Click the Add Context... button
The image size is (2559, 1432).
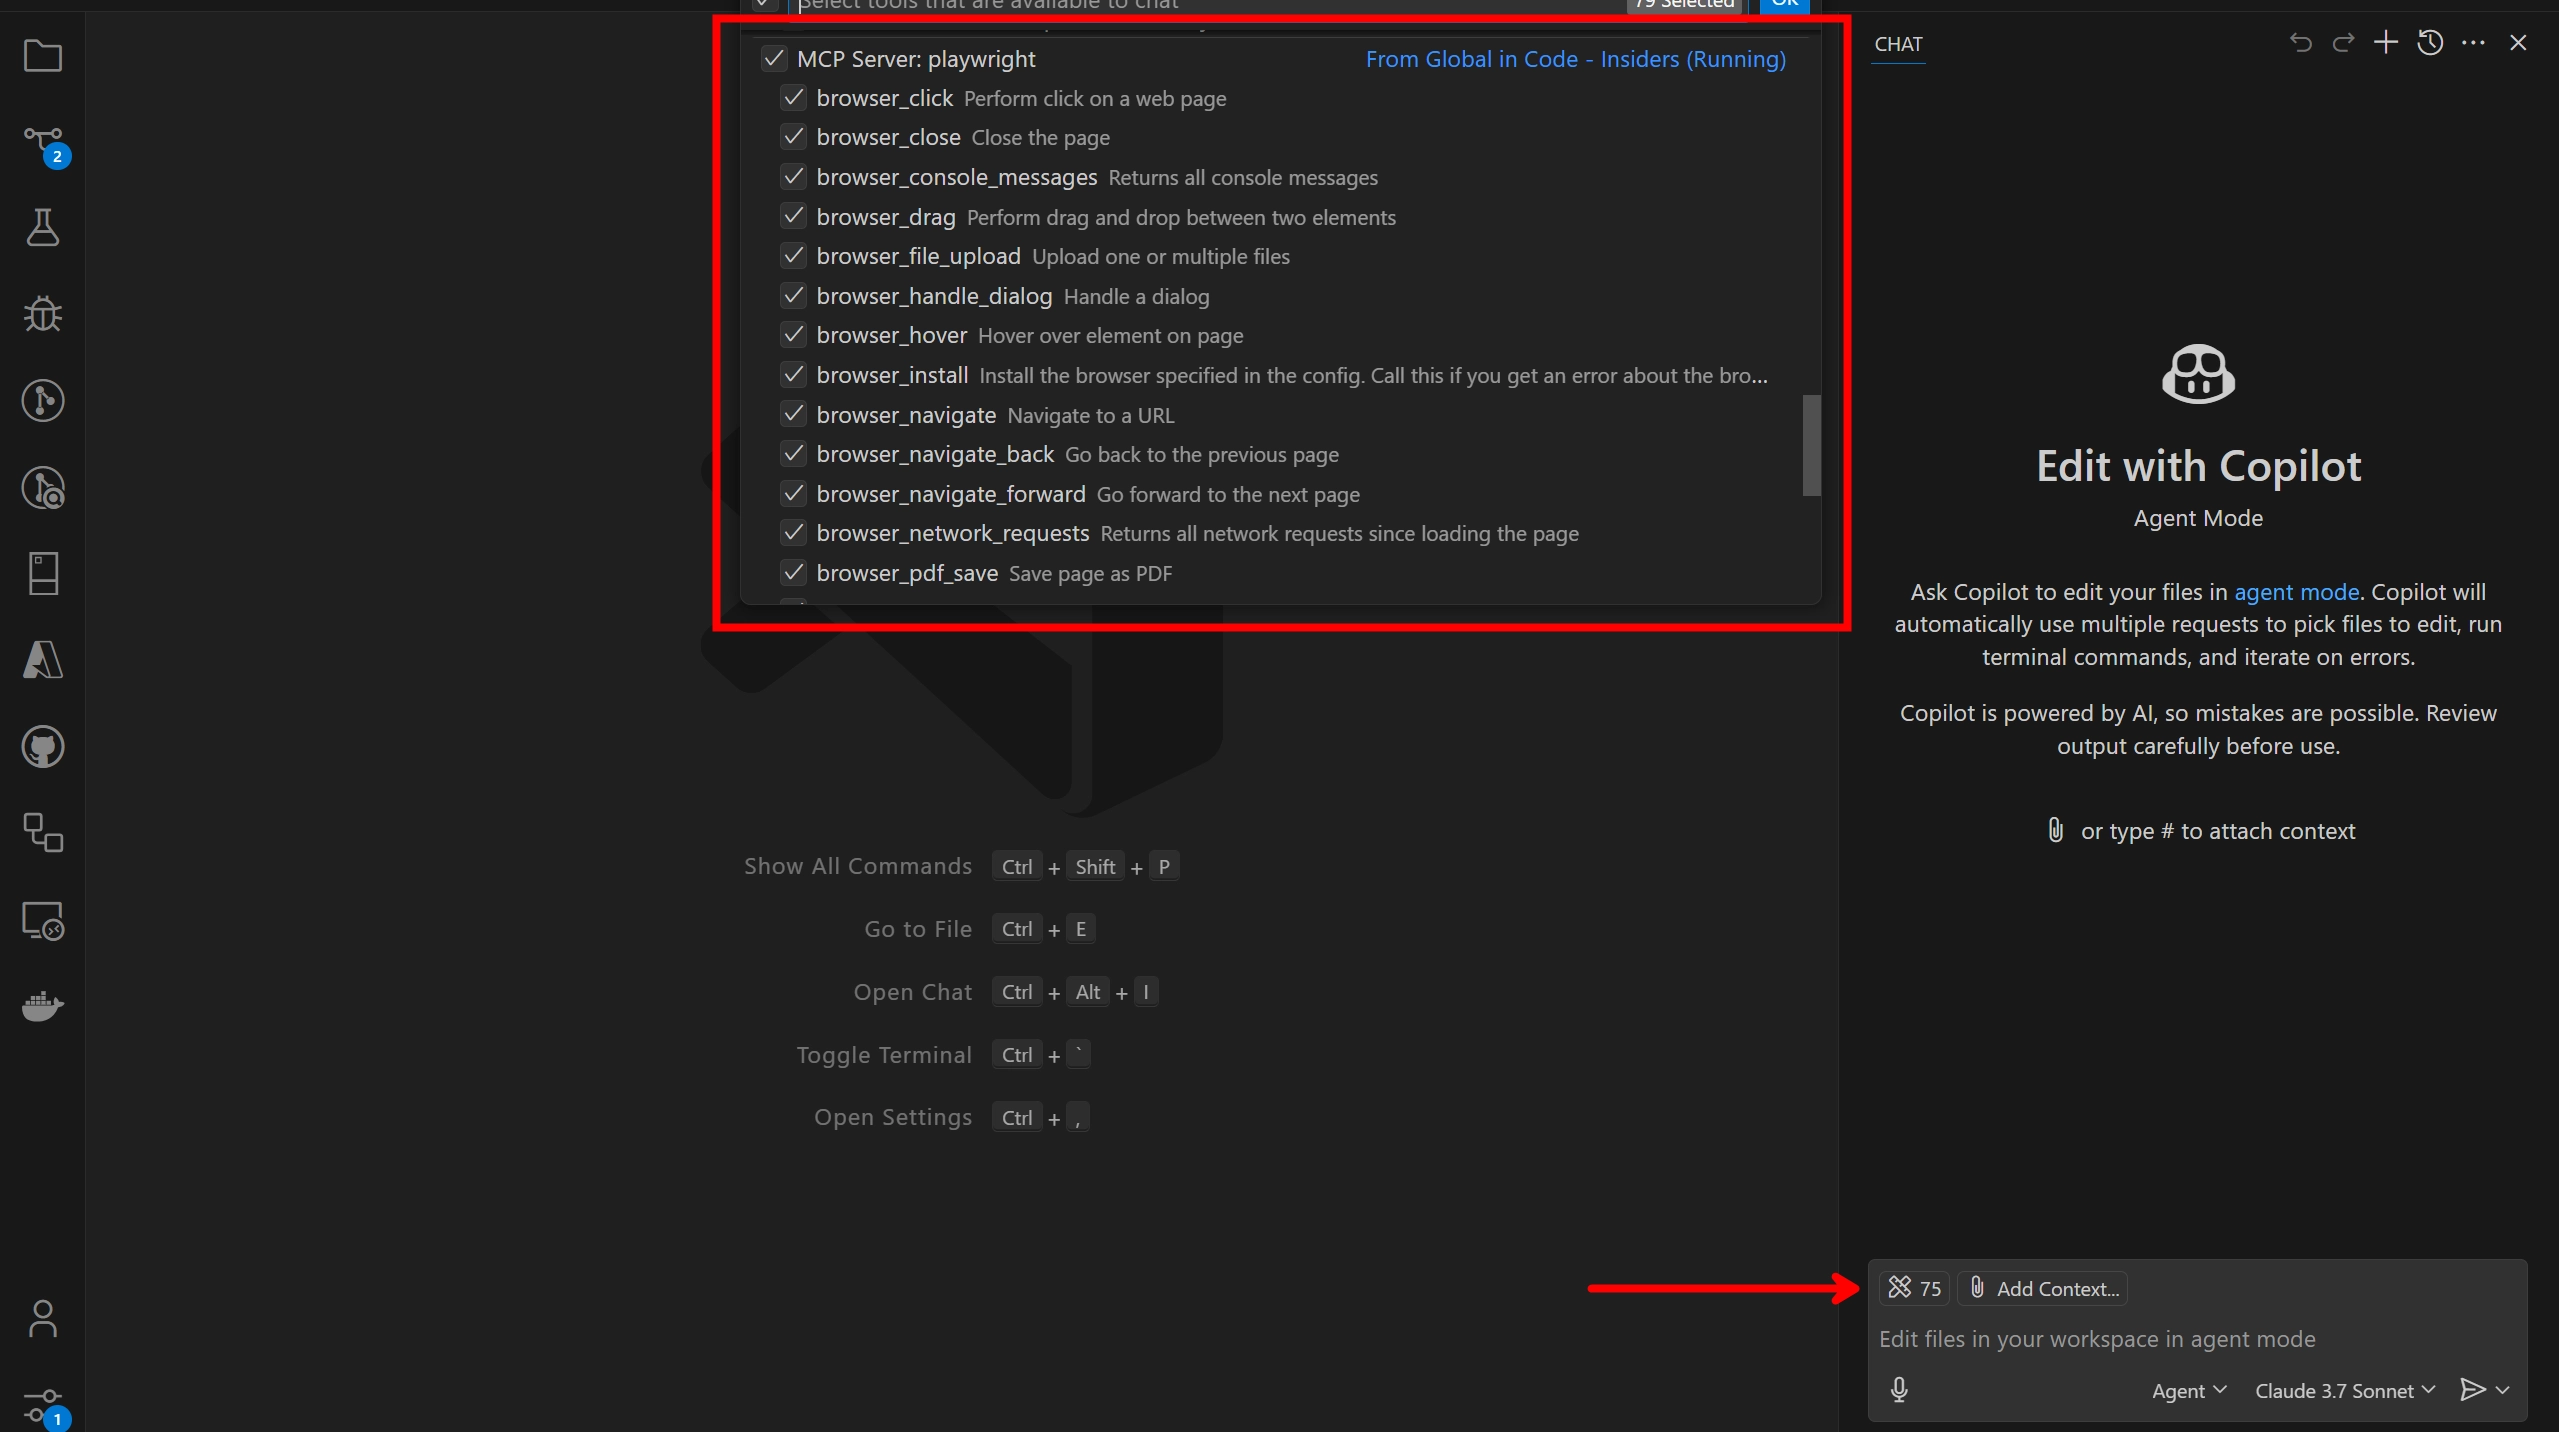[2043, 1288]
